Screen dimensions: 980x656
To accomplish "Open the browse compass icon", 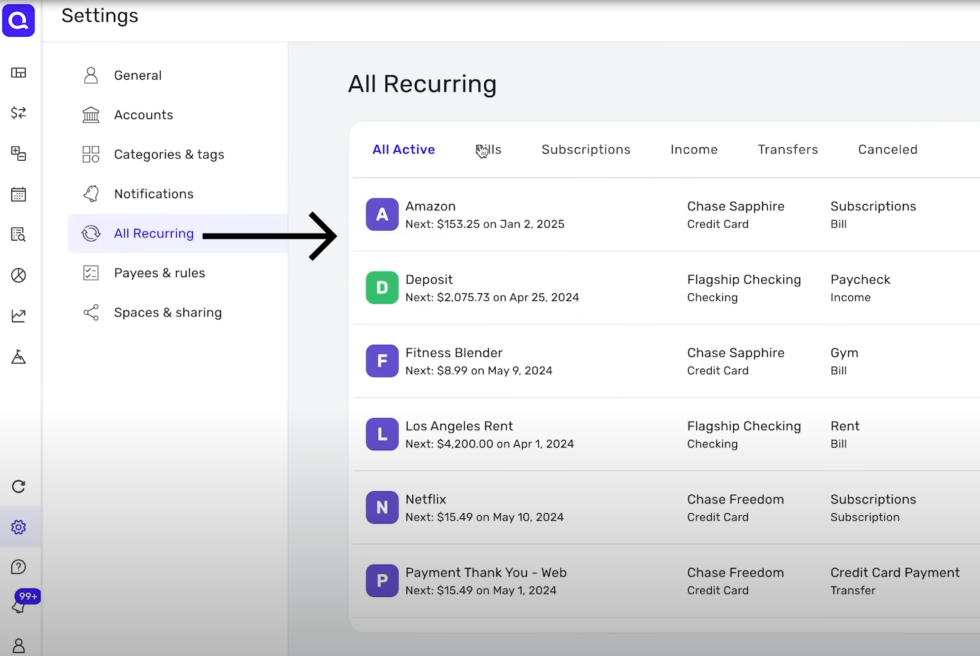I will 19,275.
